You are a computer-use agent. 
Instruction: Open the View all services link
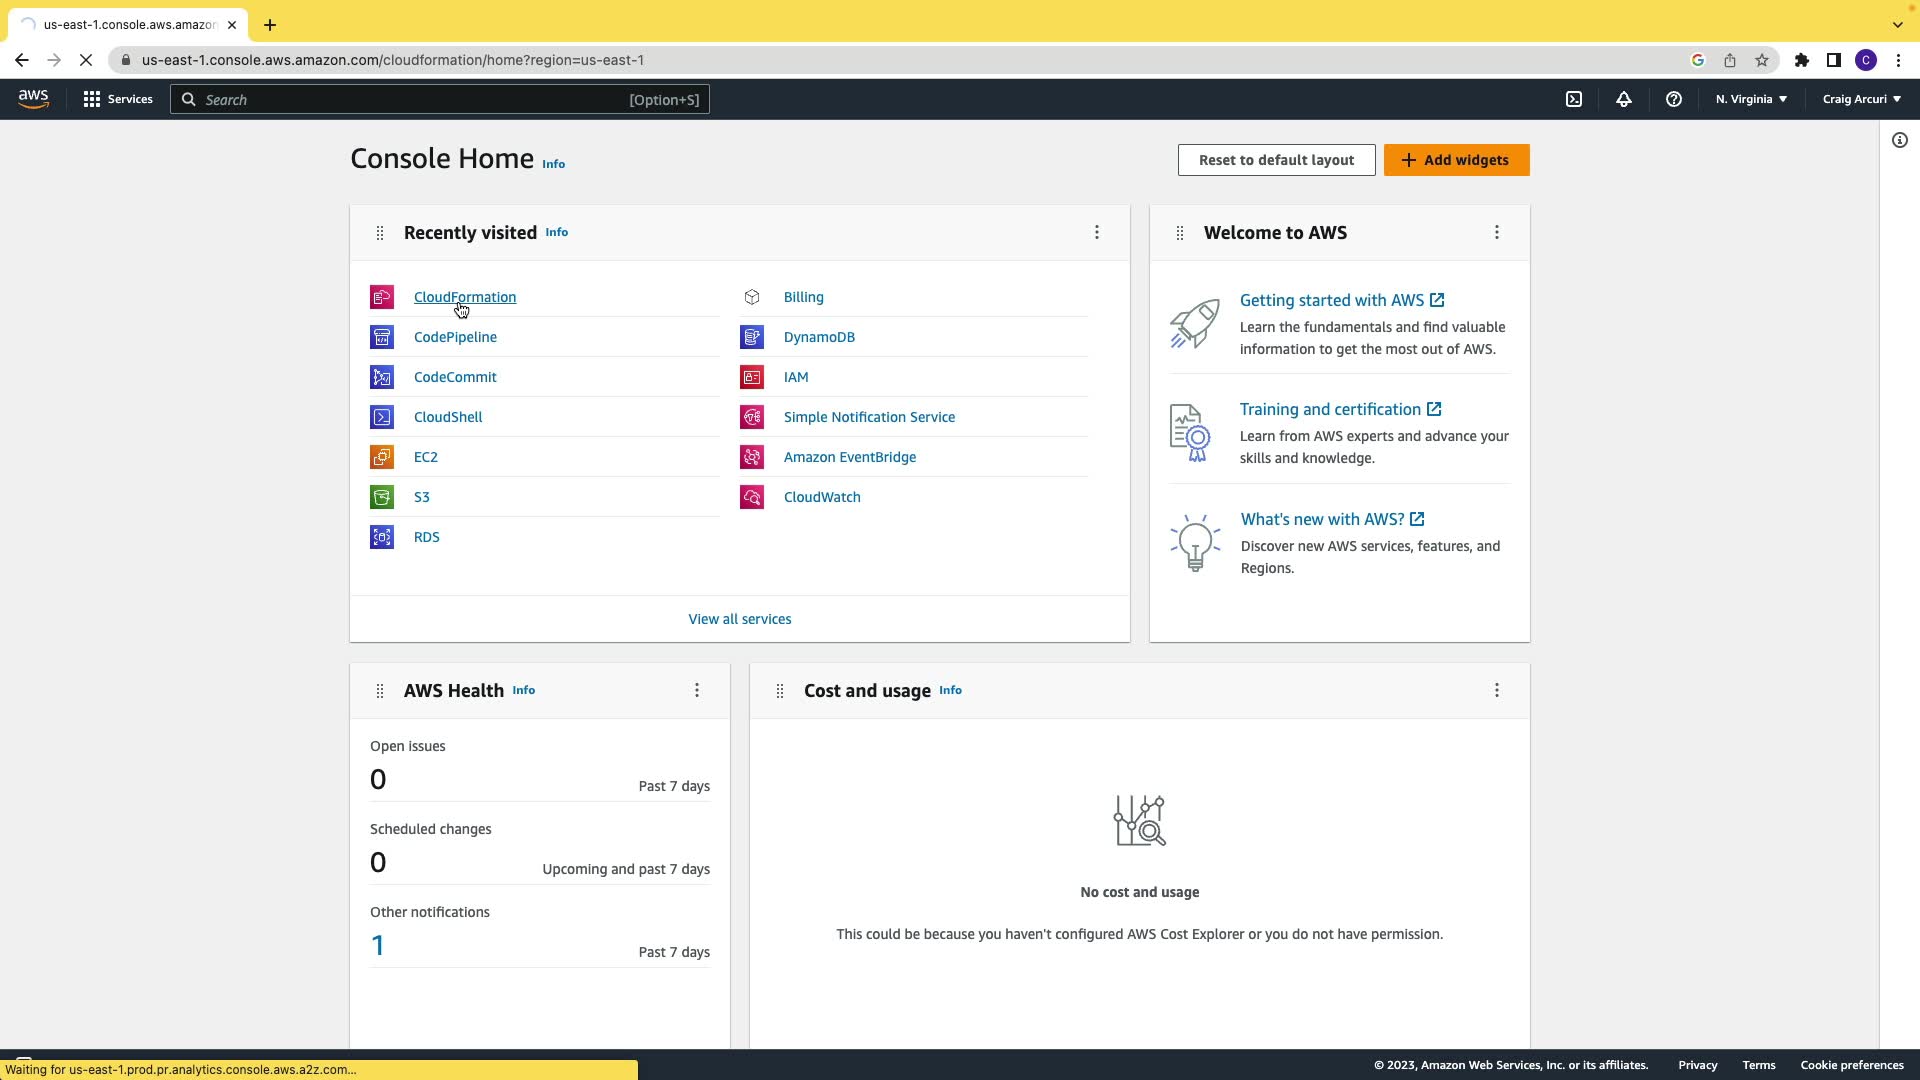(x=739, y=619)
